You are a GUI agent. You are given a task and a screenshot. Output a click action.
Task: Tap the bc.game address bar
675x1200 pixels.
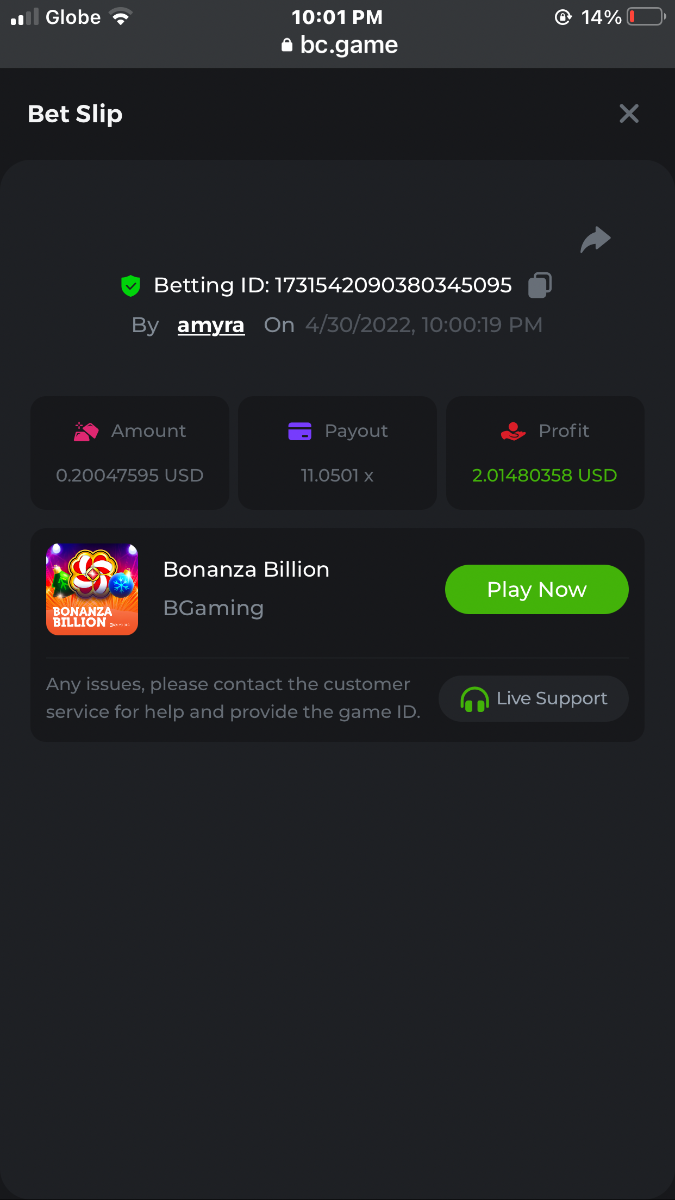[x=338, y=45]
